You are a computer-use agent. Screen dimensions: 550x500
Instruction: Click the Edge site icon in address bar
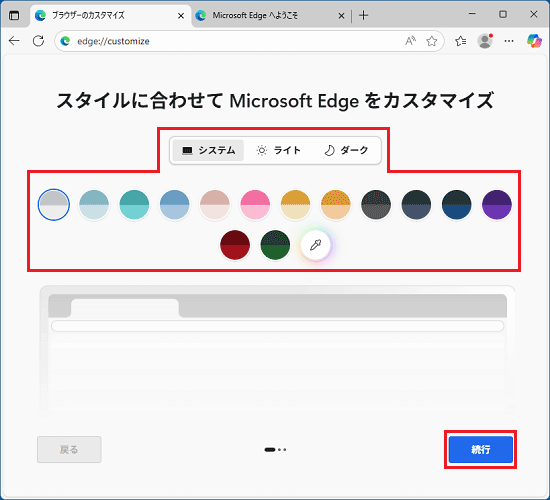coord(65,41)
